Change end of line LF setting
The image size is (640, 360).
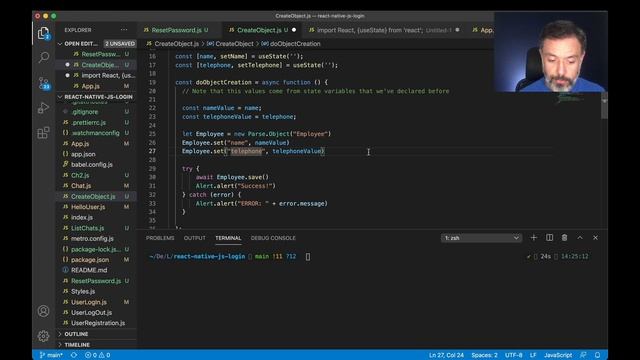(x=533, y=355)
